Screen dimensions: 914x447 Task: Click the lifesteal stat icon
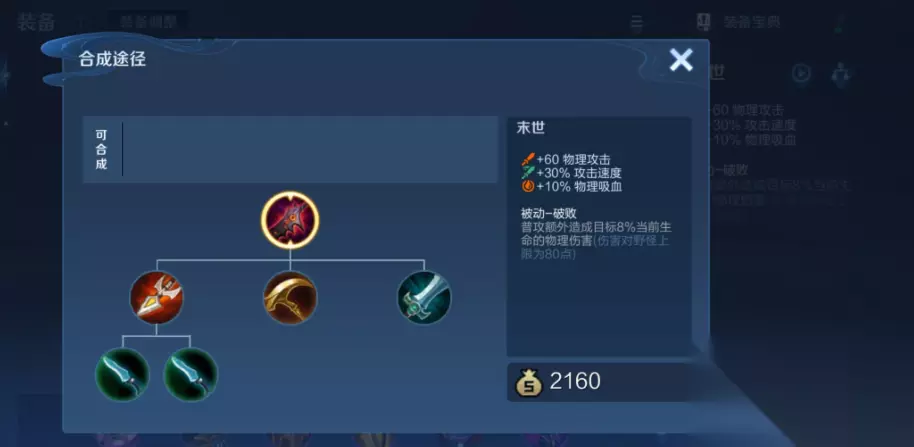(x=528, y=186)
